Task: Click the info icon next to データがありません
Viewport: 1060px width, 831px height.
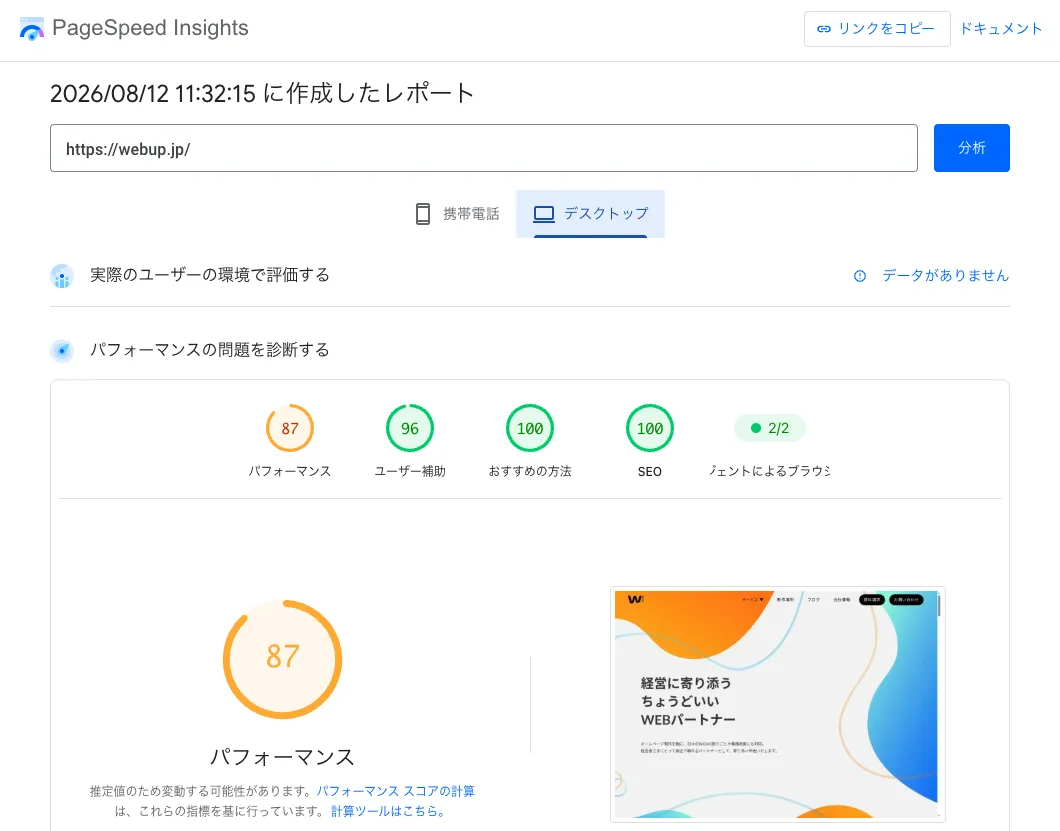Action: click(860, 276)
